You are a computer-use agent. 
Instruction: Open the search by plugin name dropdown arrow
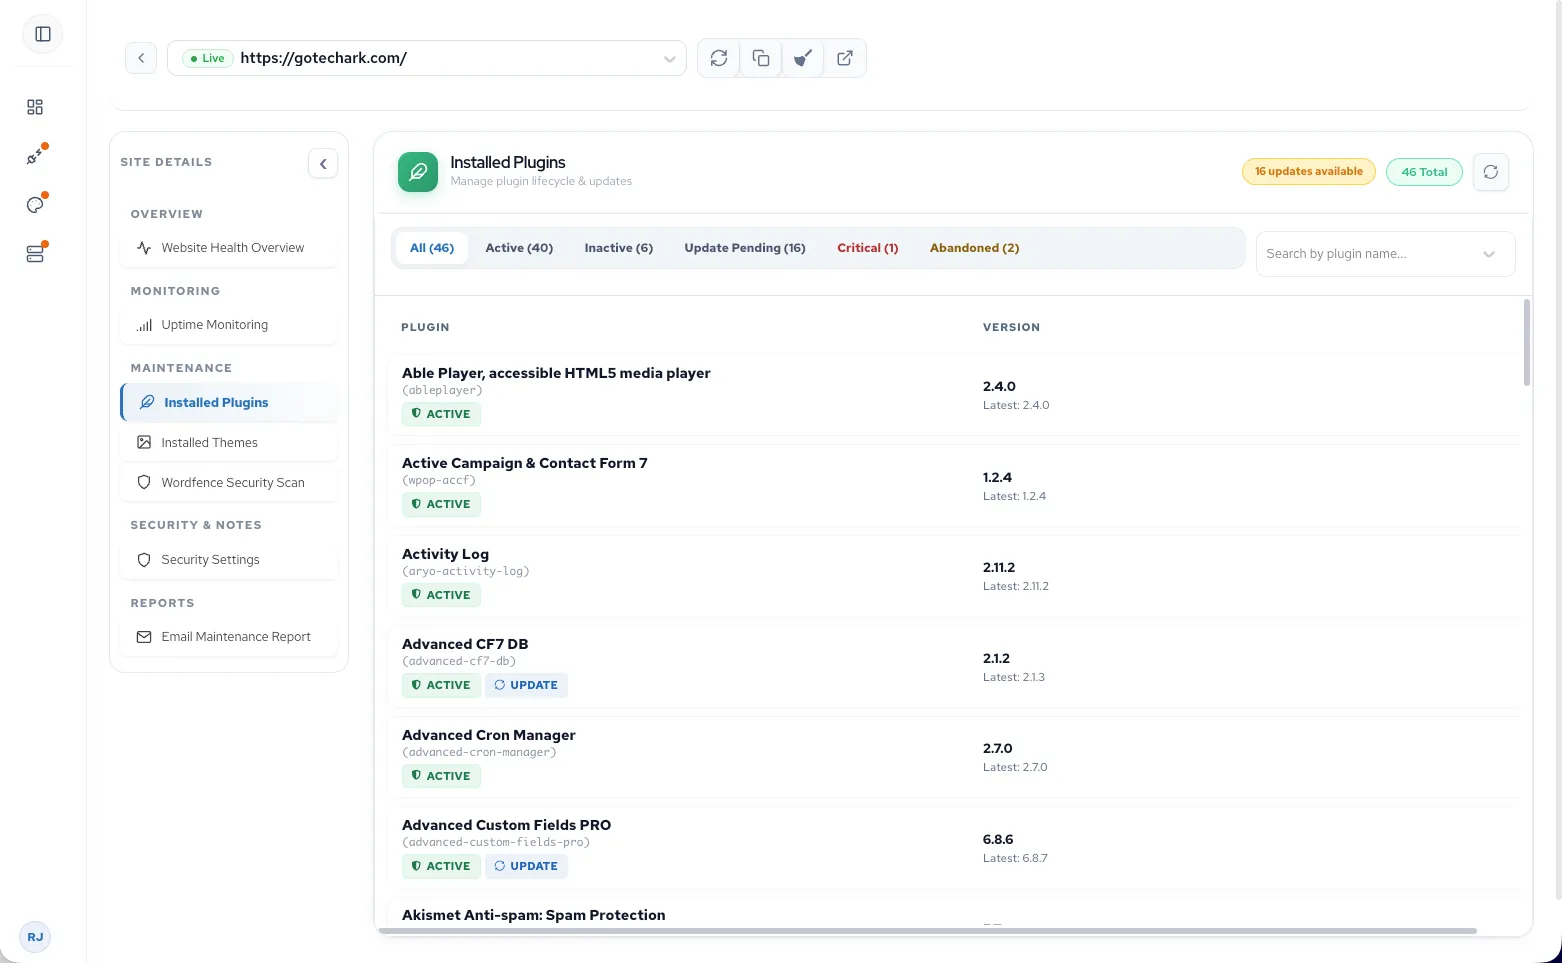(x=1489, y=254)
